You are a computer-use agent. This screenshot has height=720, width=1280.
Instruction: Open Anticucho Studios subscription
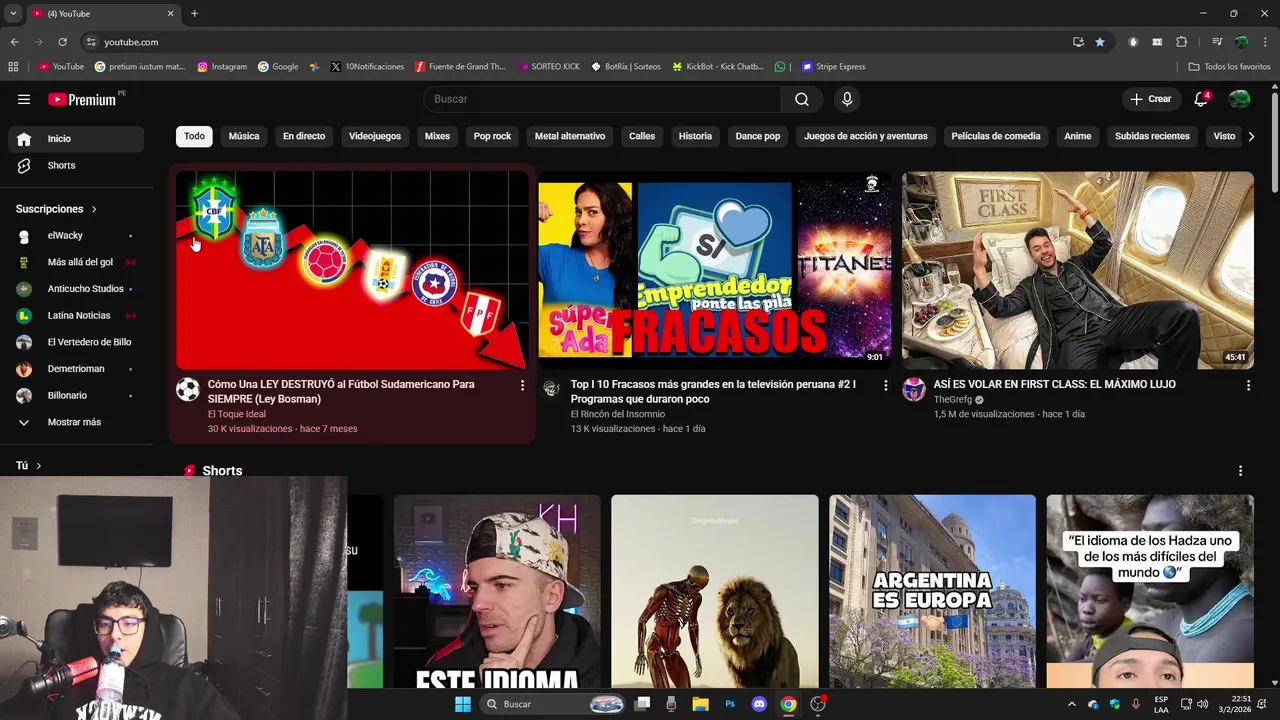point(76,289)
